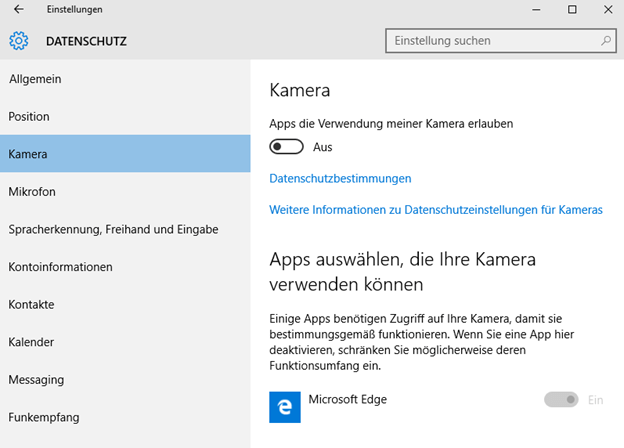
Task: Select Messaging in the sidebar
Action: point(125,380)
